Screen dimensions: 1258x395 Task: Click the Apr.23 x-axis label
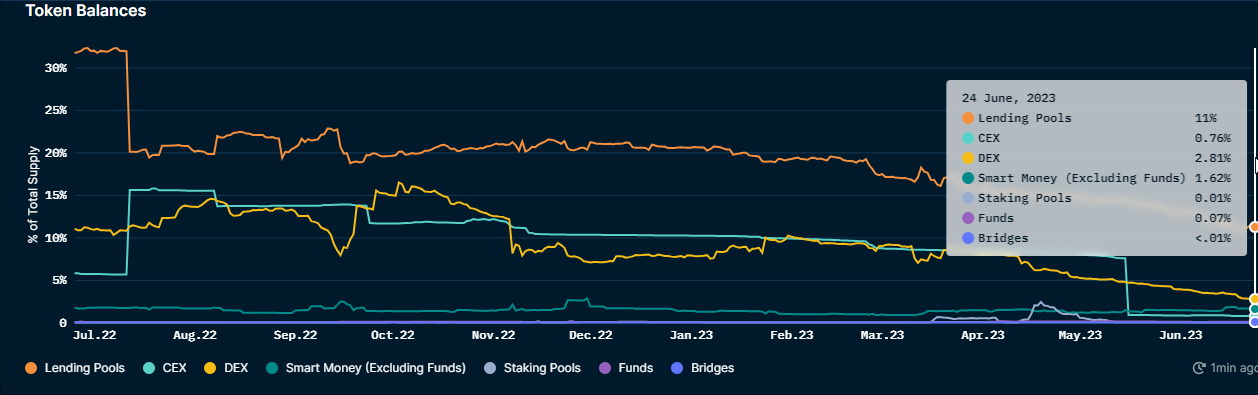[982, 336]
